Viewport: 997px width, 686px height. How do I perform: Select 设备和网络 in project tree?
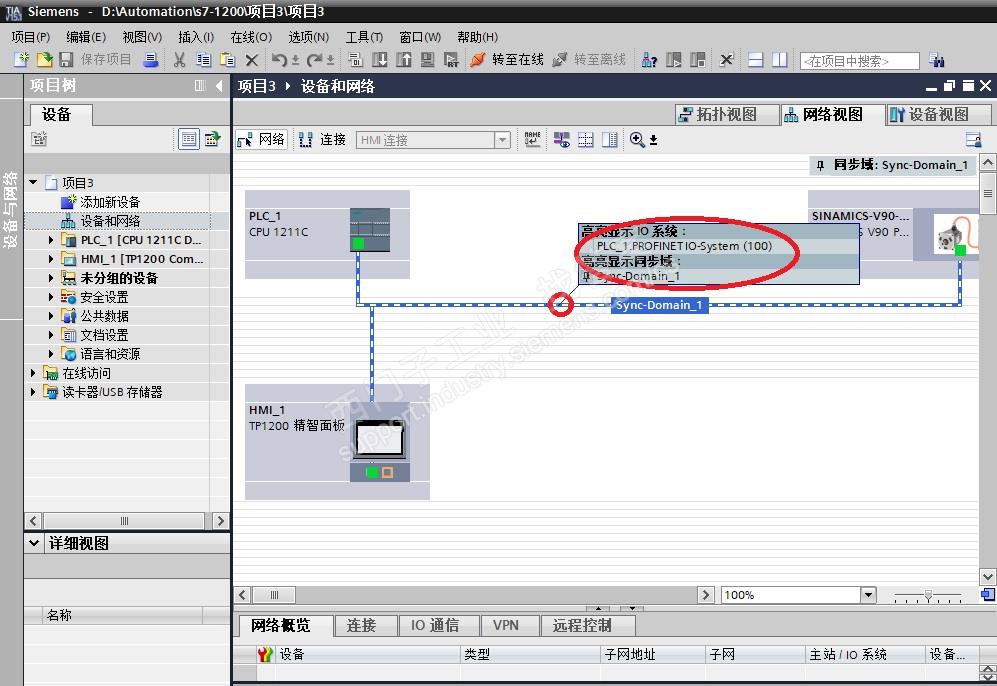(109, 221)
